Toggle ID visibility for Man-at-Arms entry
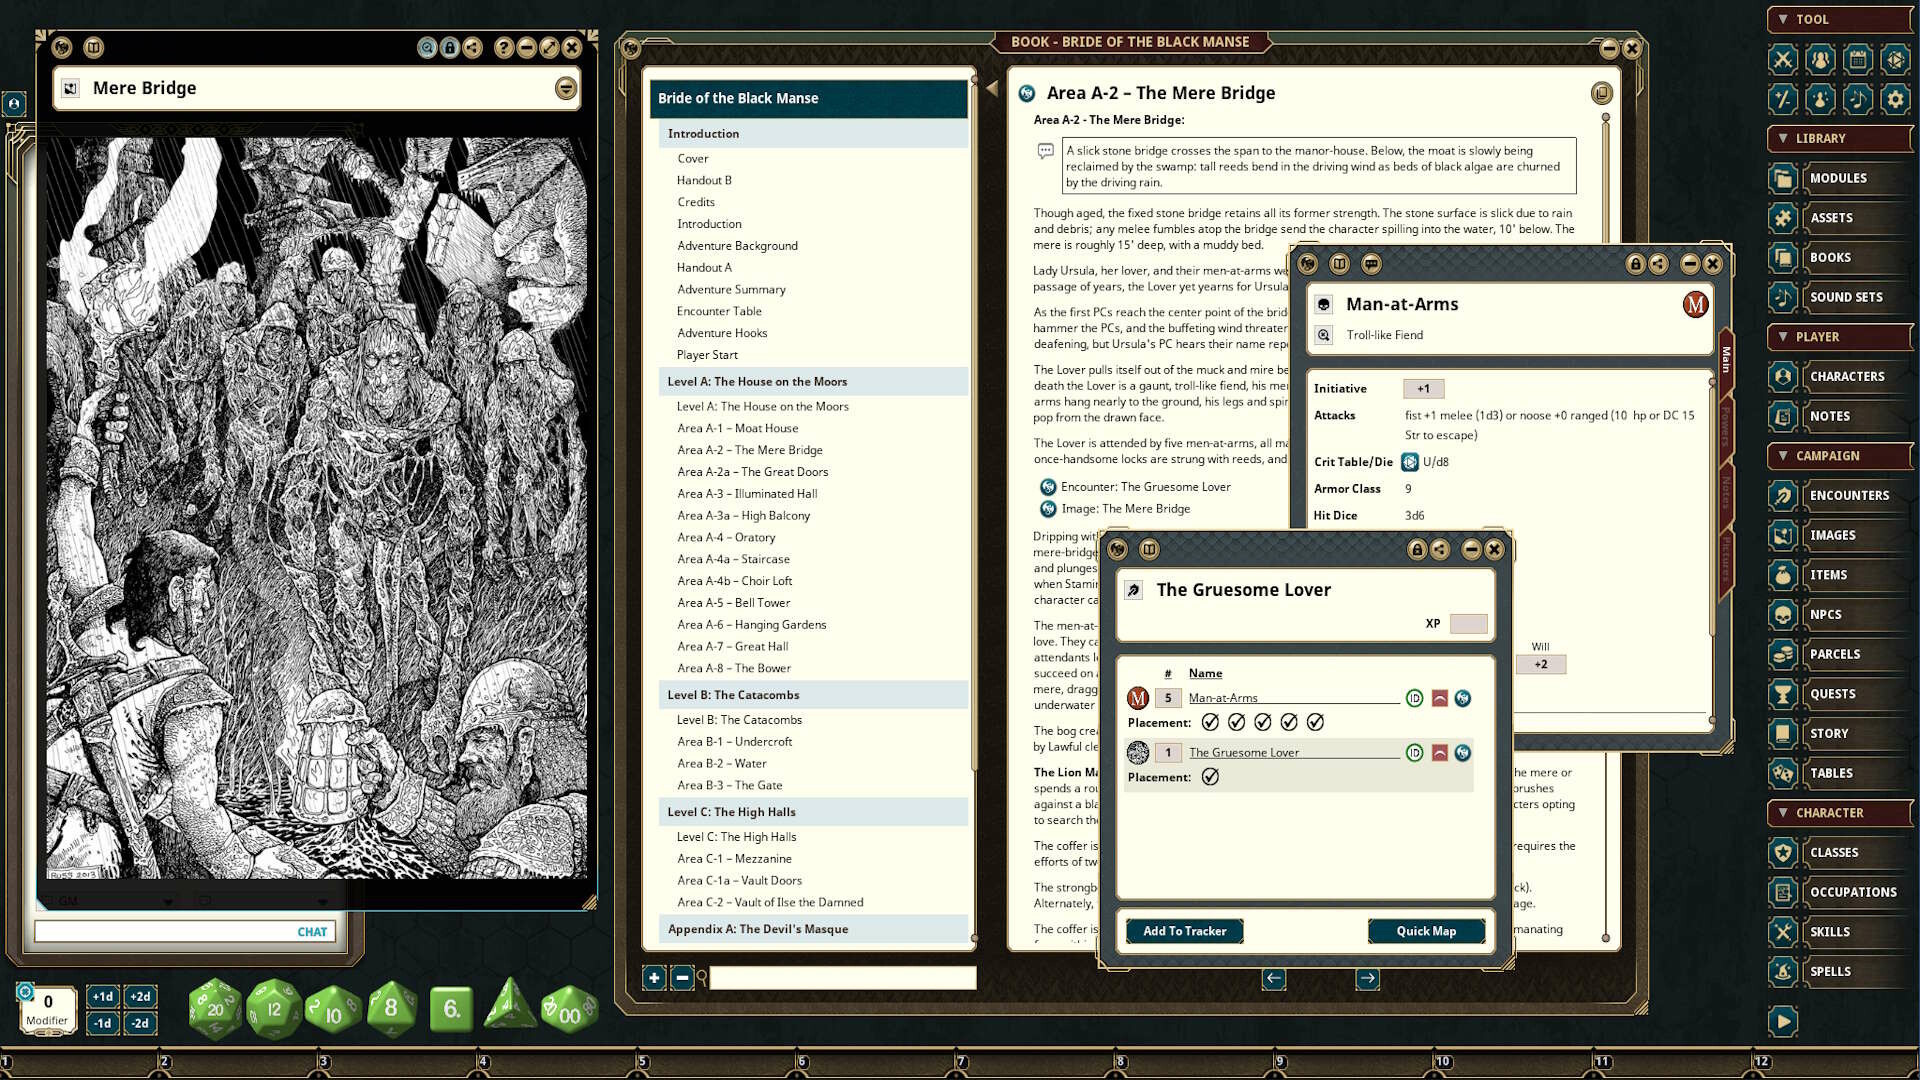This screenshot has height=1080, width=1920. 1415,697
